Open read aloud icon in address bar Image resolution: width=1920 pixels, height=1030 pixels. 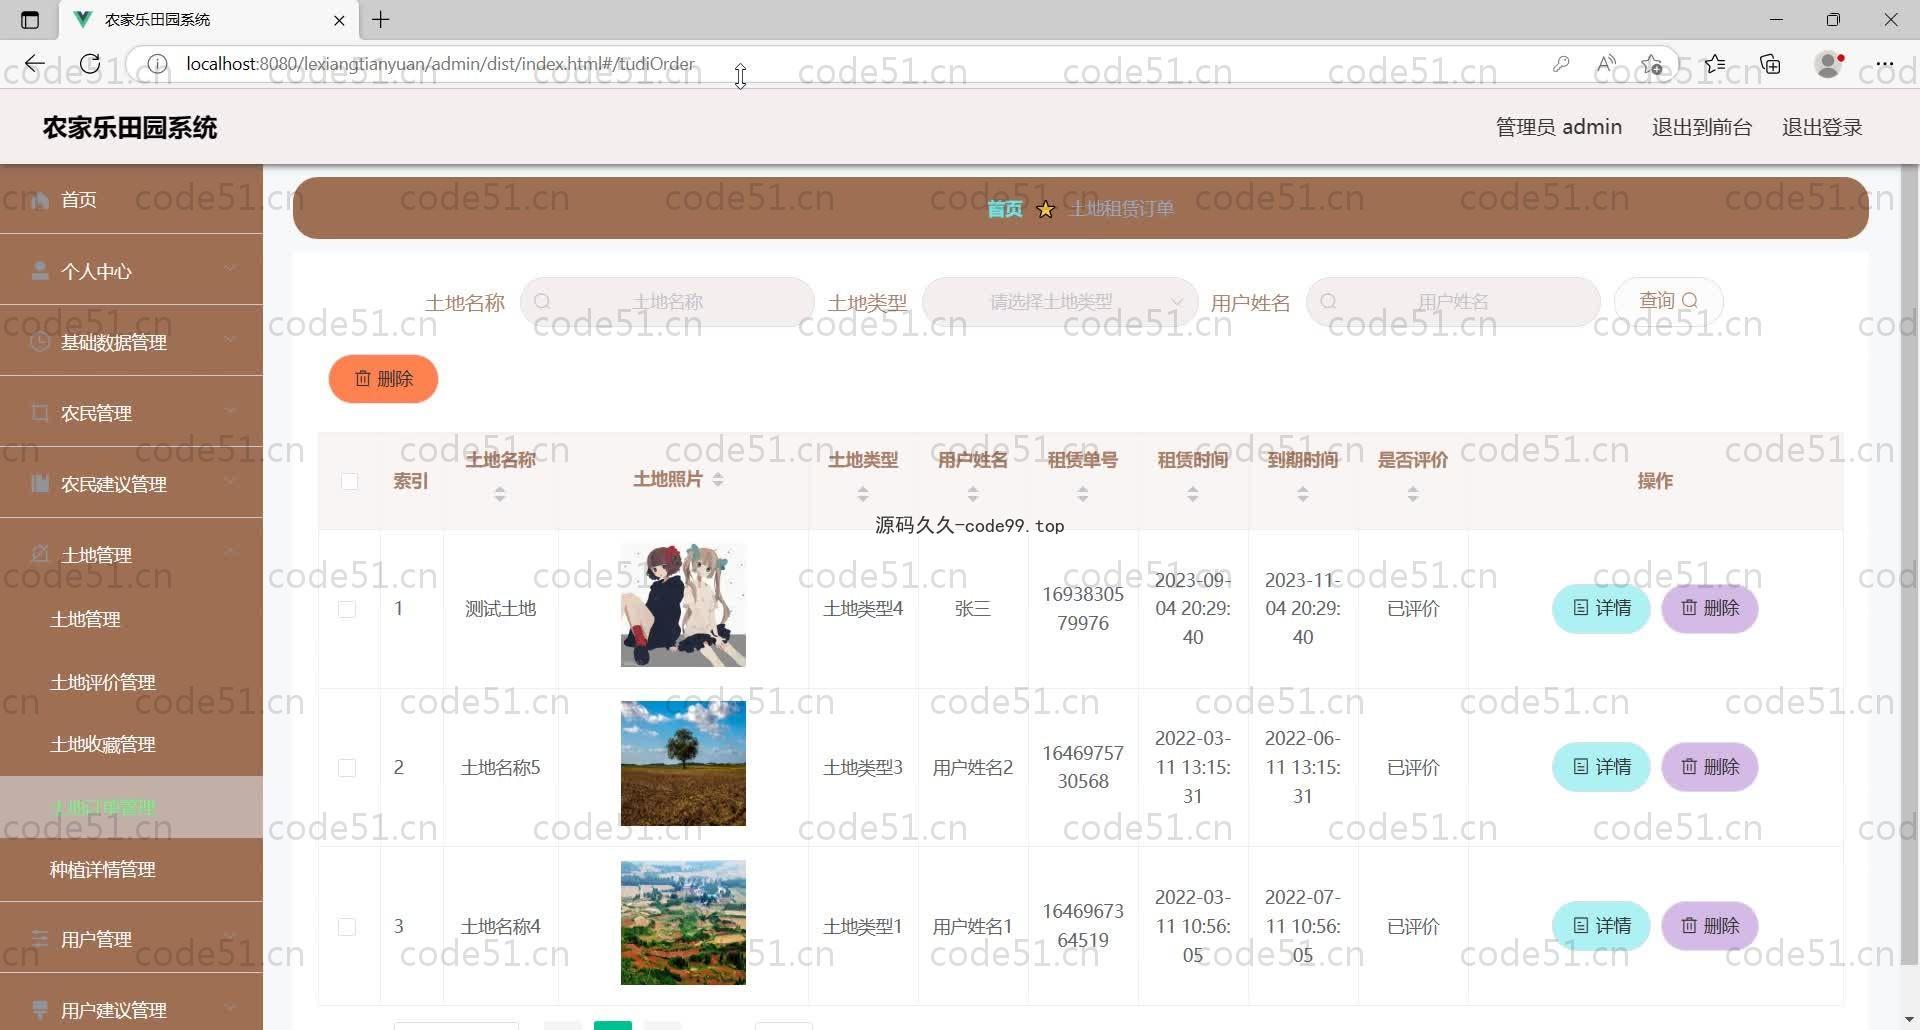pyautogui.click(x=1606, y=64)
